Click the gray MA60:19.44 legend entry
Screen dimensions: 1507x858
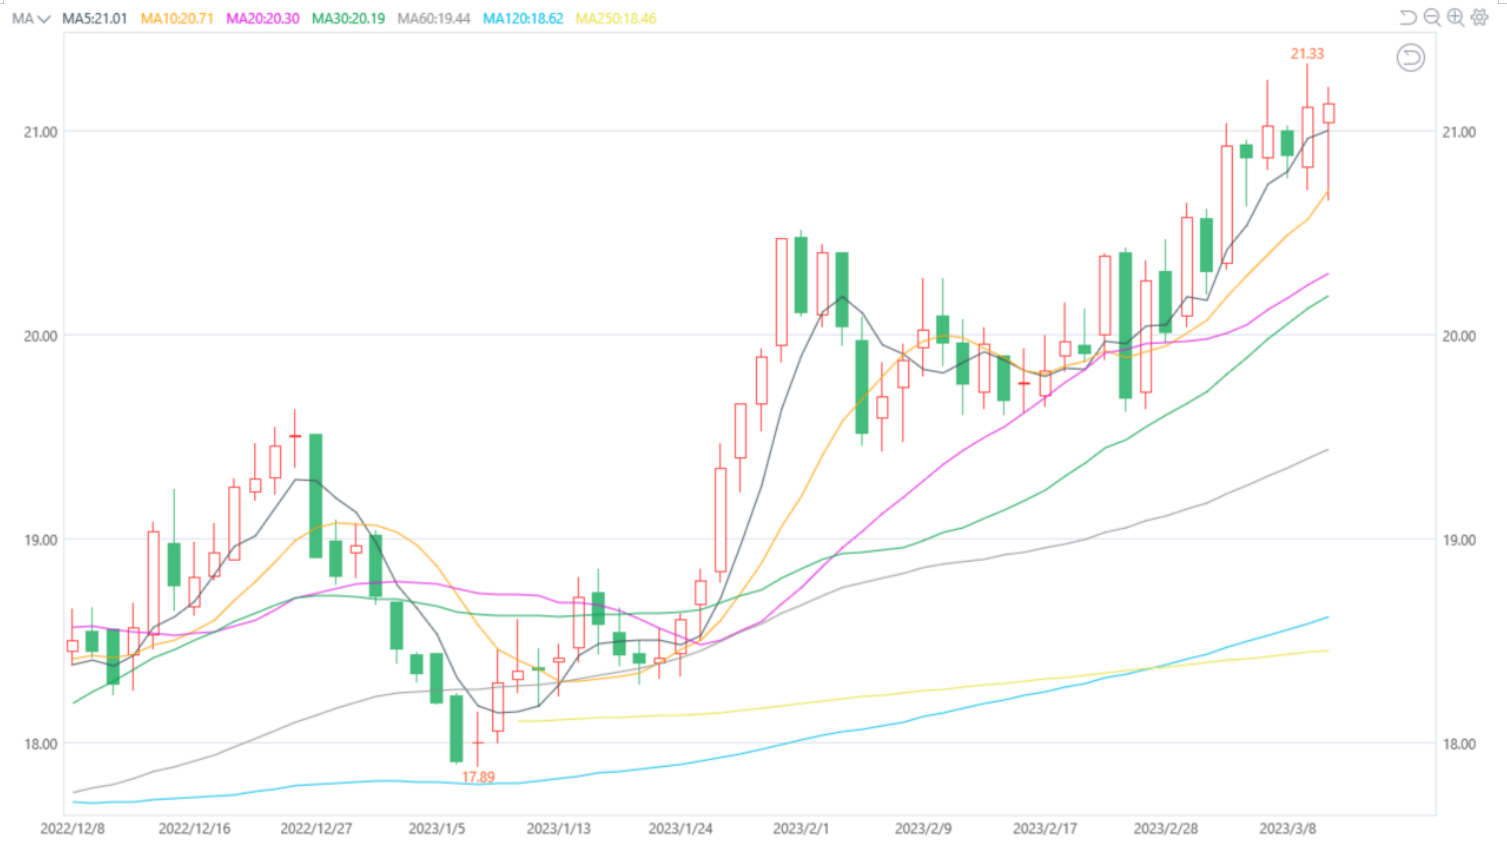point(434,18)
